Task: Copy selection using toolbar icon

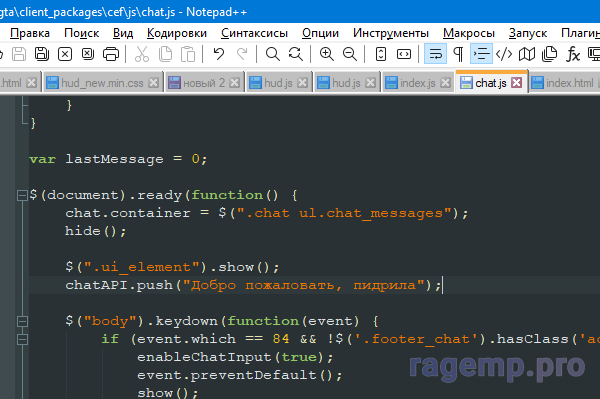Action: pyautogui.click(x=165, y=54)
